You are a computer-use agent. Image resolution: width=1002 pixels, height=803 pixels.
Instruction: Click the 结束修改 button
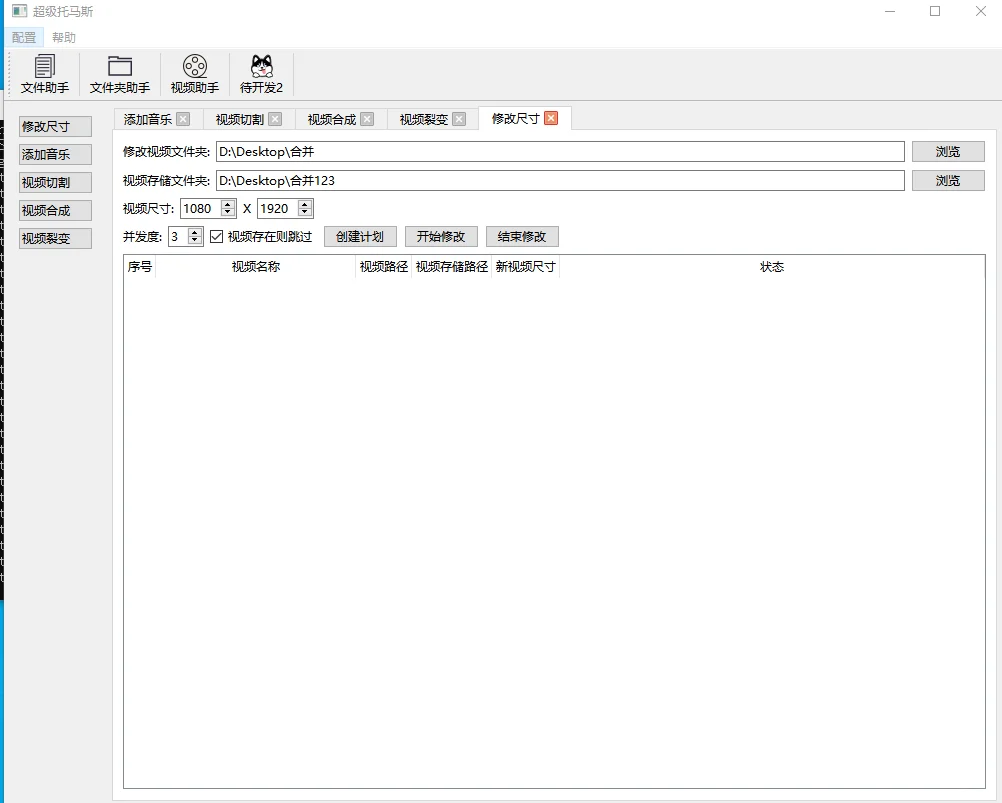coord(523,237)
